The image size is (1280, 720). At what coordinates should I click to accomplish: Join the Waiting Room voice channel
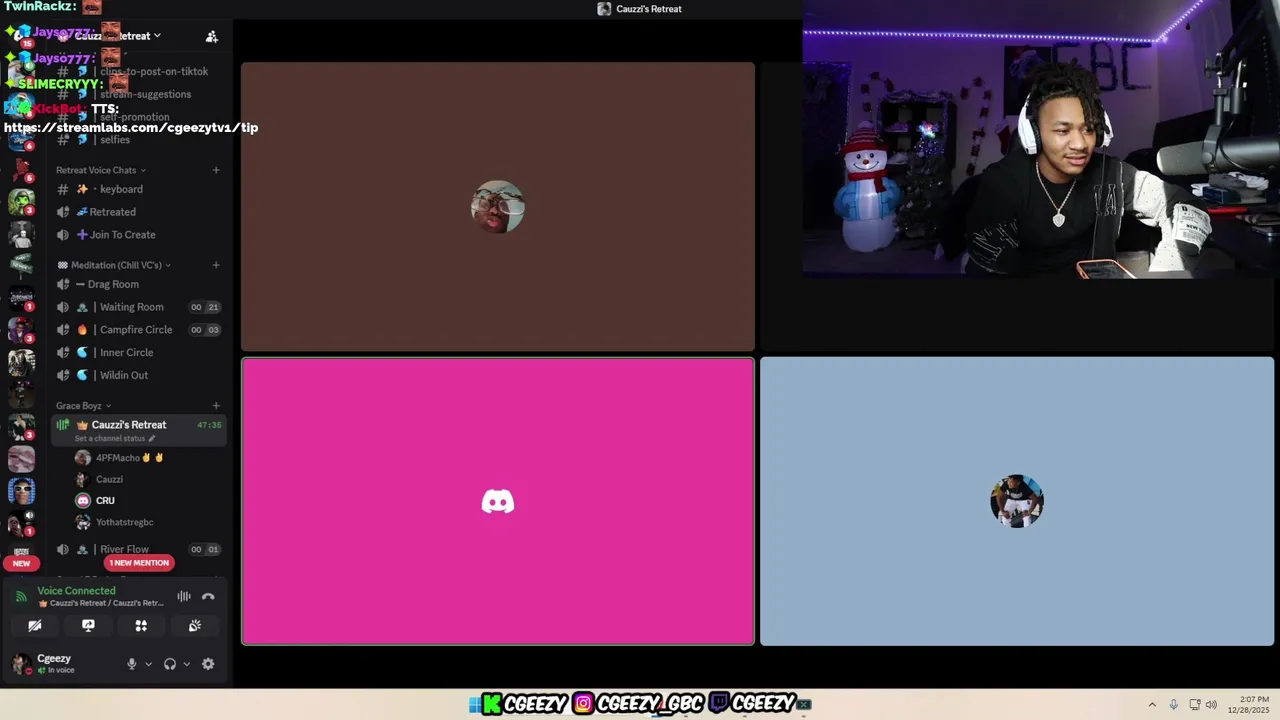click(138, 307)
